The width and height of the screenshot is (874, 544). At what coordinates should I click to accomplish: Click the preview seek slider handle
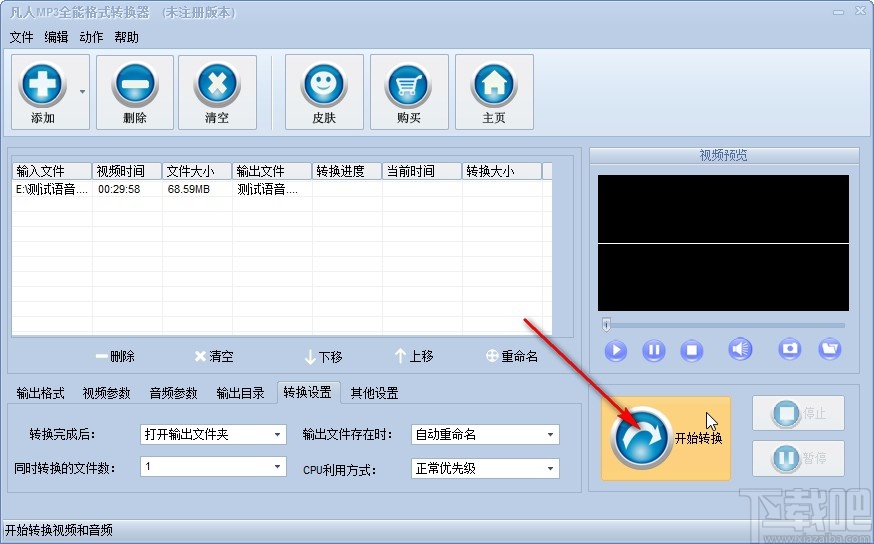pos(606,324)
